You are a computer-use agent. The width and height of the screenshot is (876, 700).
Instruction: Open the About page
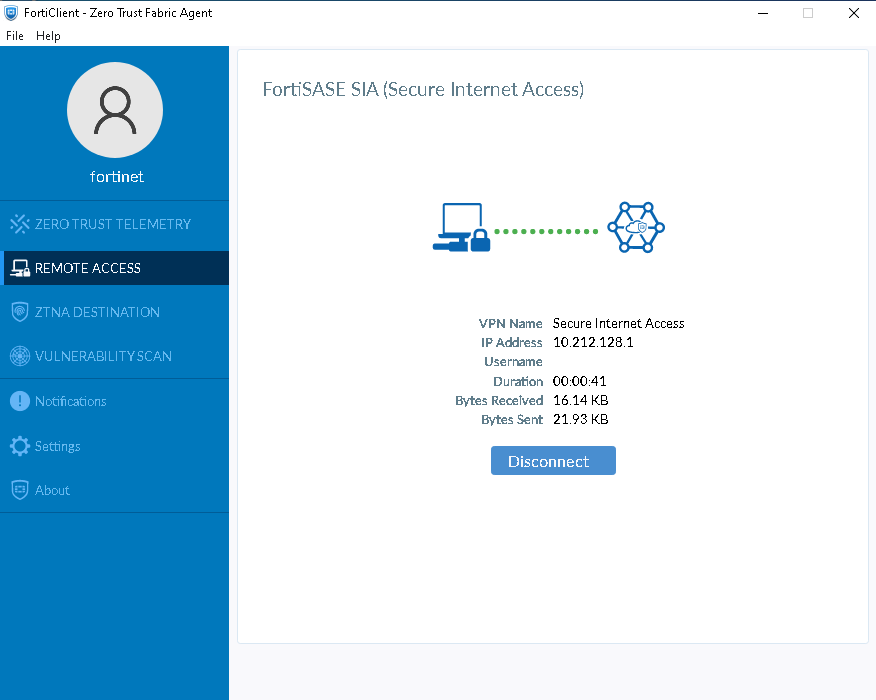click(115, 490)
